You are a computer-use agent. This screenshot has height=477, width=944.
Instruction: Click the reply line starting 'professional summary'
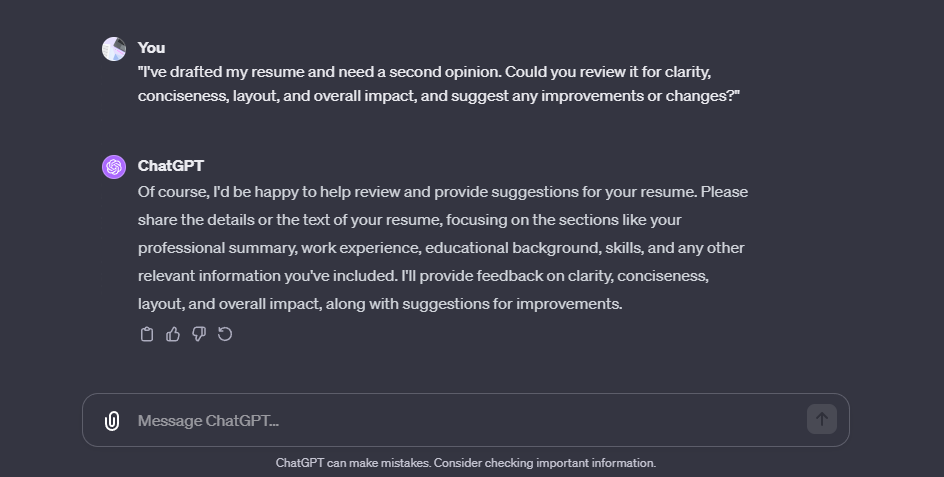pyautogui.click(x=441, y=248)
